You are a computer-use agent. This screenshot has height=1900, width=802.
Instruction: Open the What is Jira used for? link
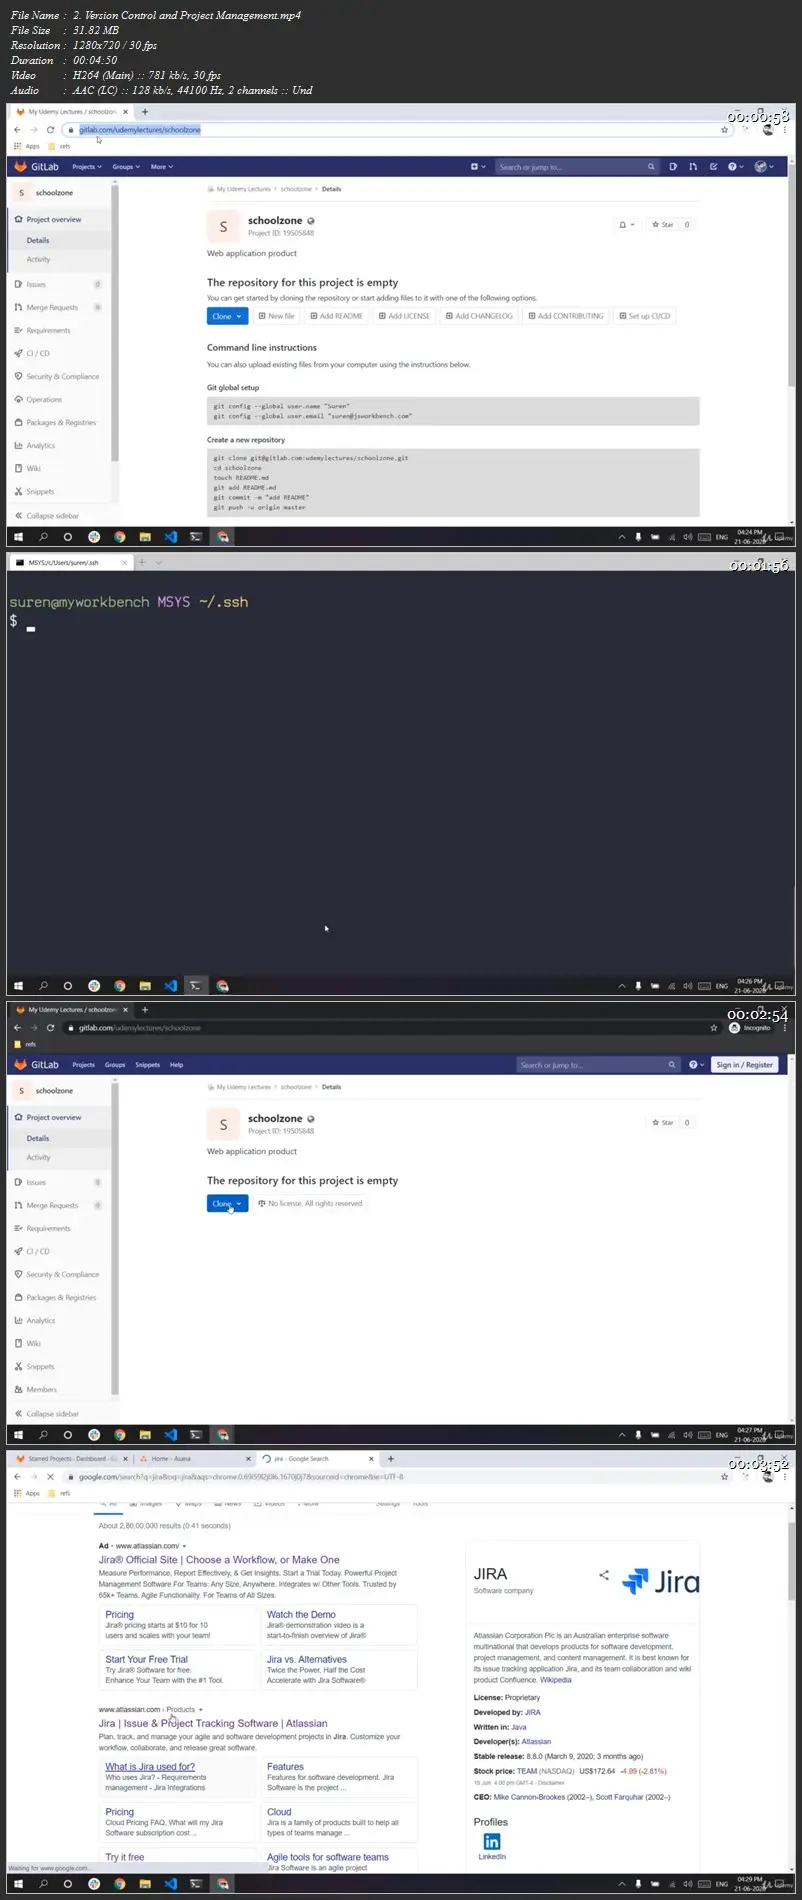click(x=150, y=1767)
